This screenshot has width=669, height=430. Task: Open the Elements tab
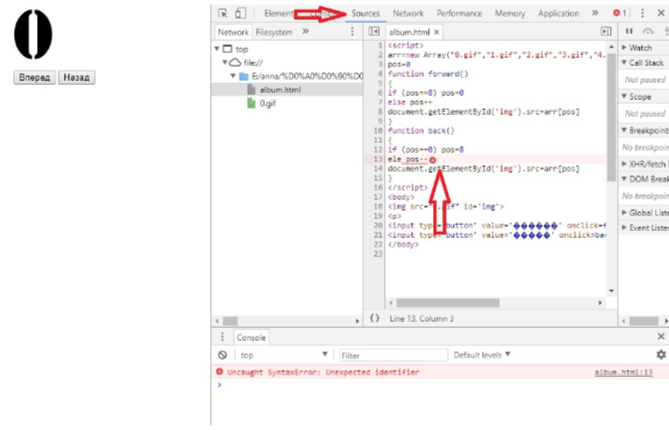coord(279,14)
